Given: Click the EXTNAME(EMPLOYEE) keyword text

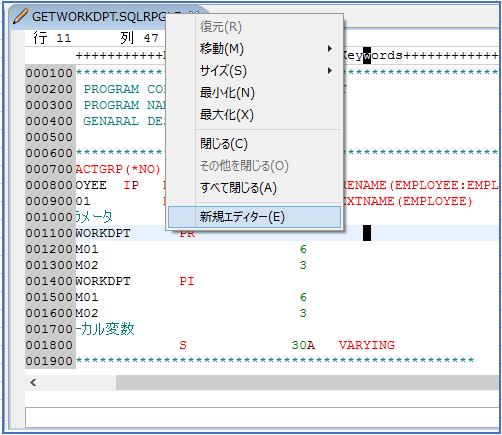Looking at the screenshot, I should (x=407, y=201).
